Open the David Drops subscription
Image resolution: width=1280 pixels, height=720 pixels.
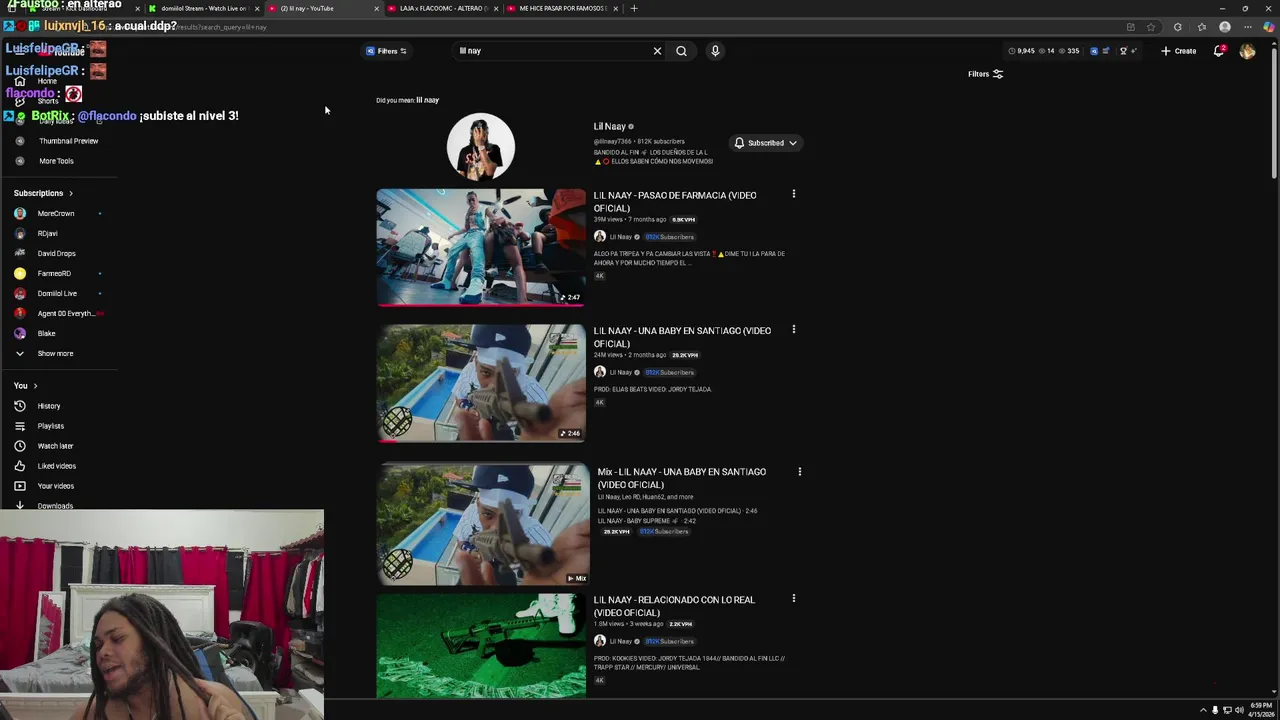point(56,253)
